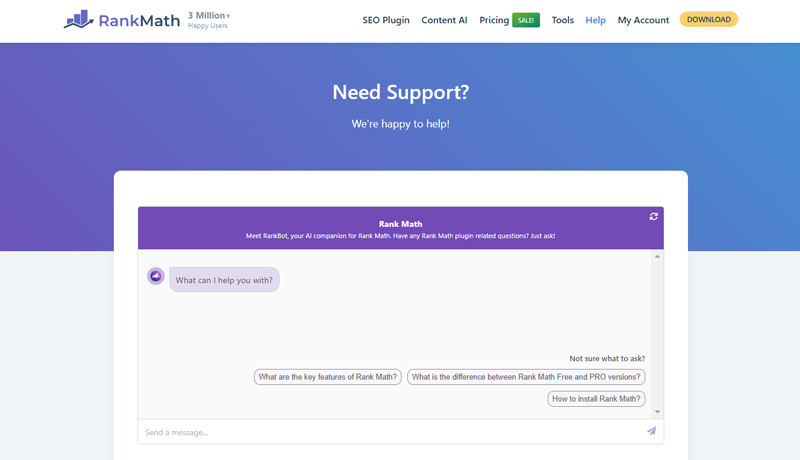Click the 'Meet RankBot' description text
Viewport: 800px width, 460px height.
[401, 236]
